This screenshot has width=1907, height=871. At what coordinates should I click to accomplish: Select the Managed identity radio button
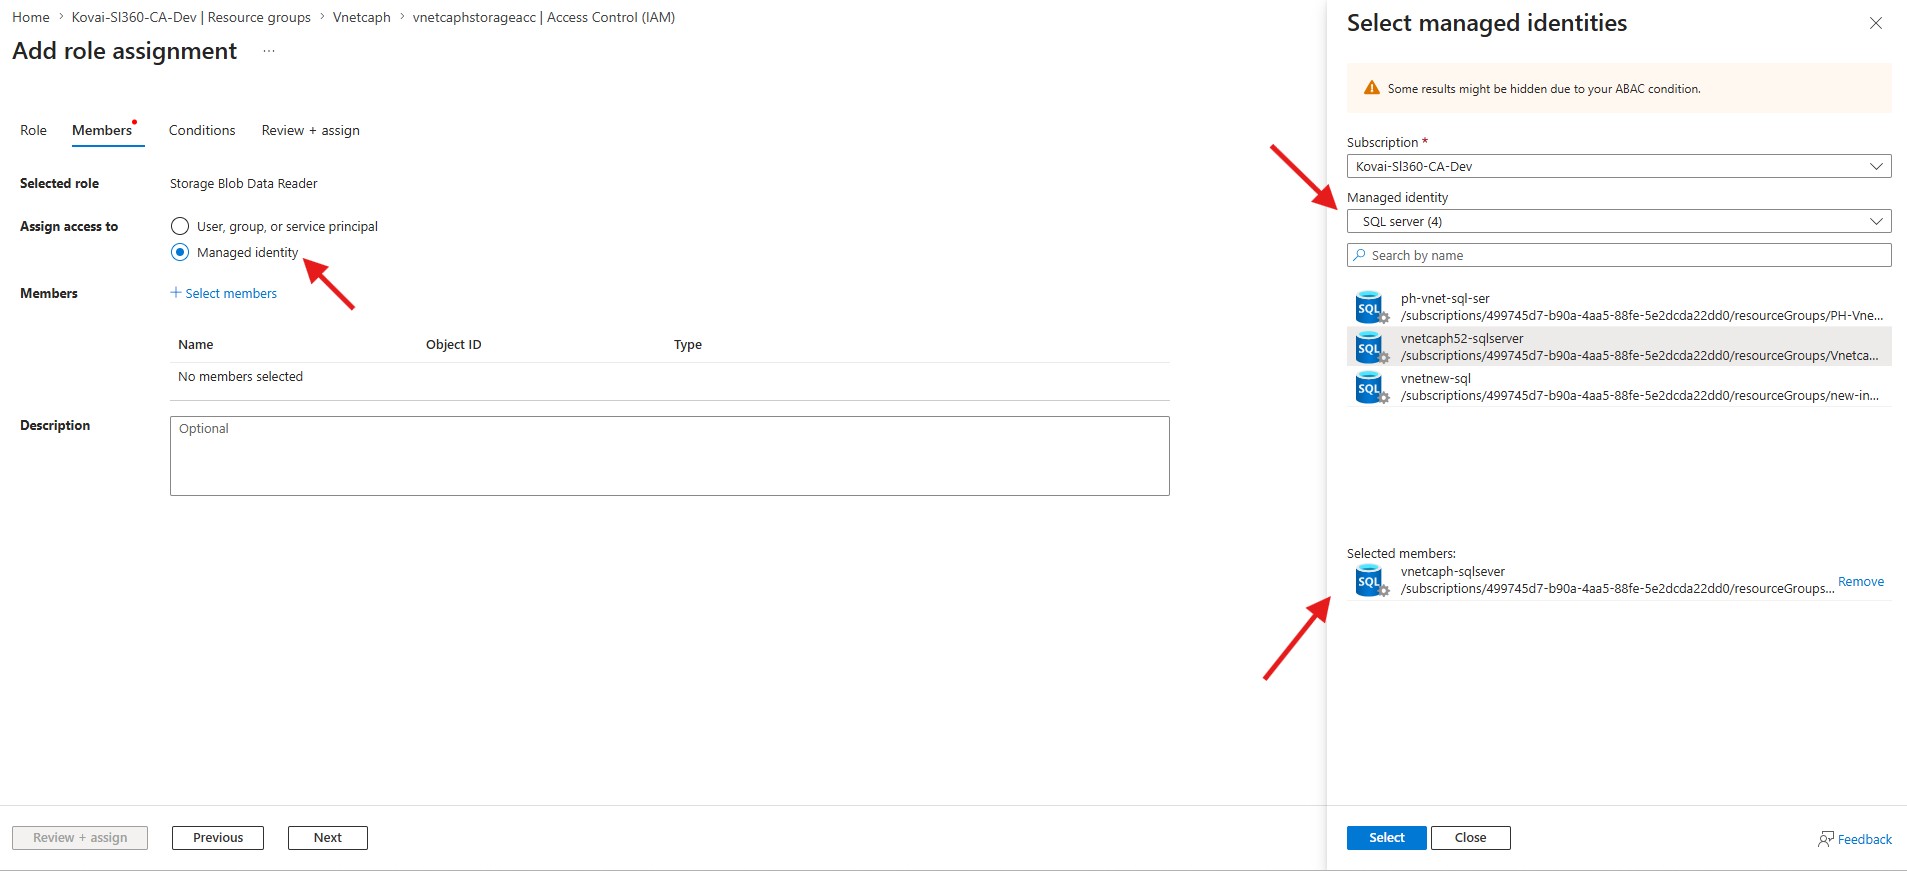pyautogui.click(x=180, y=252)
